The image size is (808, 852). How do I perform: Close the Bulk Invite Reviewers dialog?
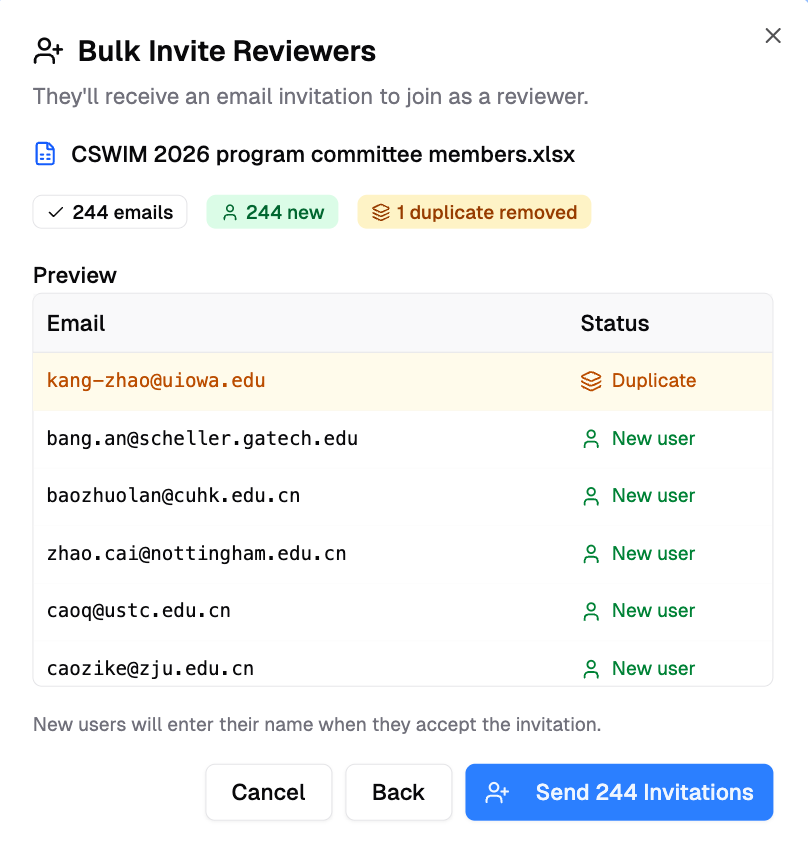pos(773,36)
